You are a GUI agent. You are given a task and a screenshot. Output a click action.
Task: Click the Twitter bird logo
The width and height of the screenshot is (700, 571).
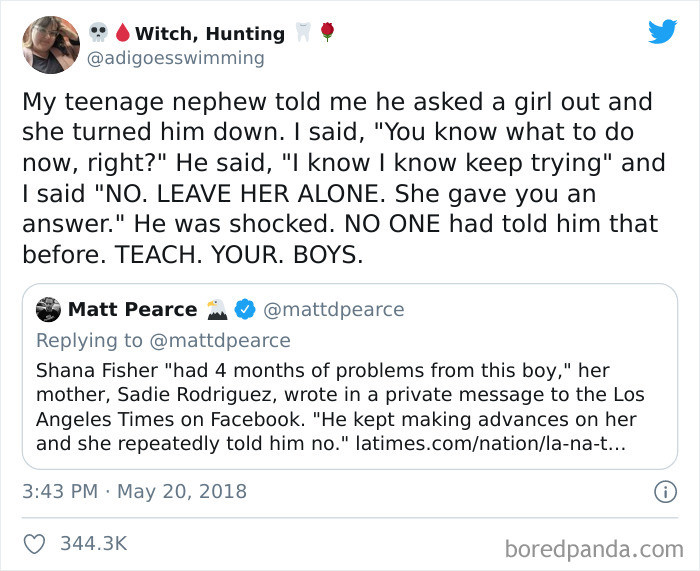(662, 31)
